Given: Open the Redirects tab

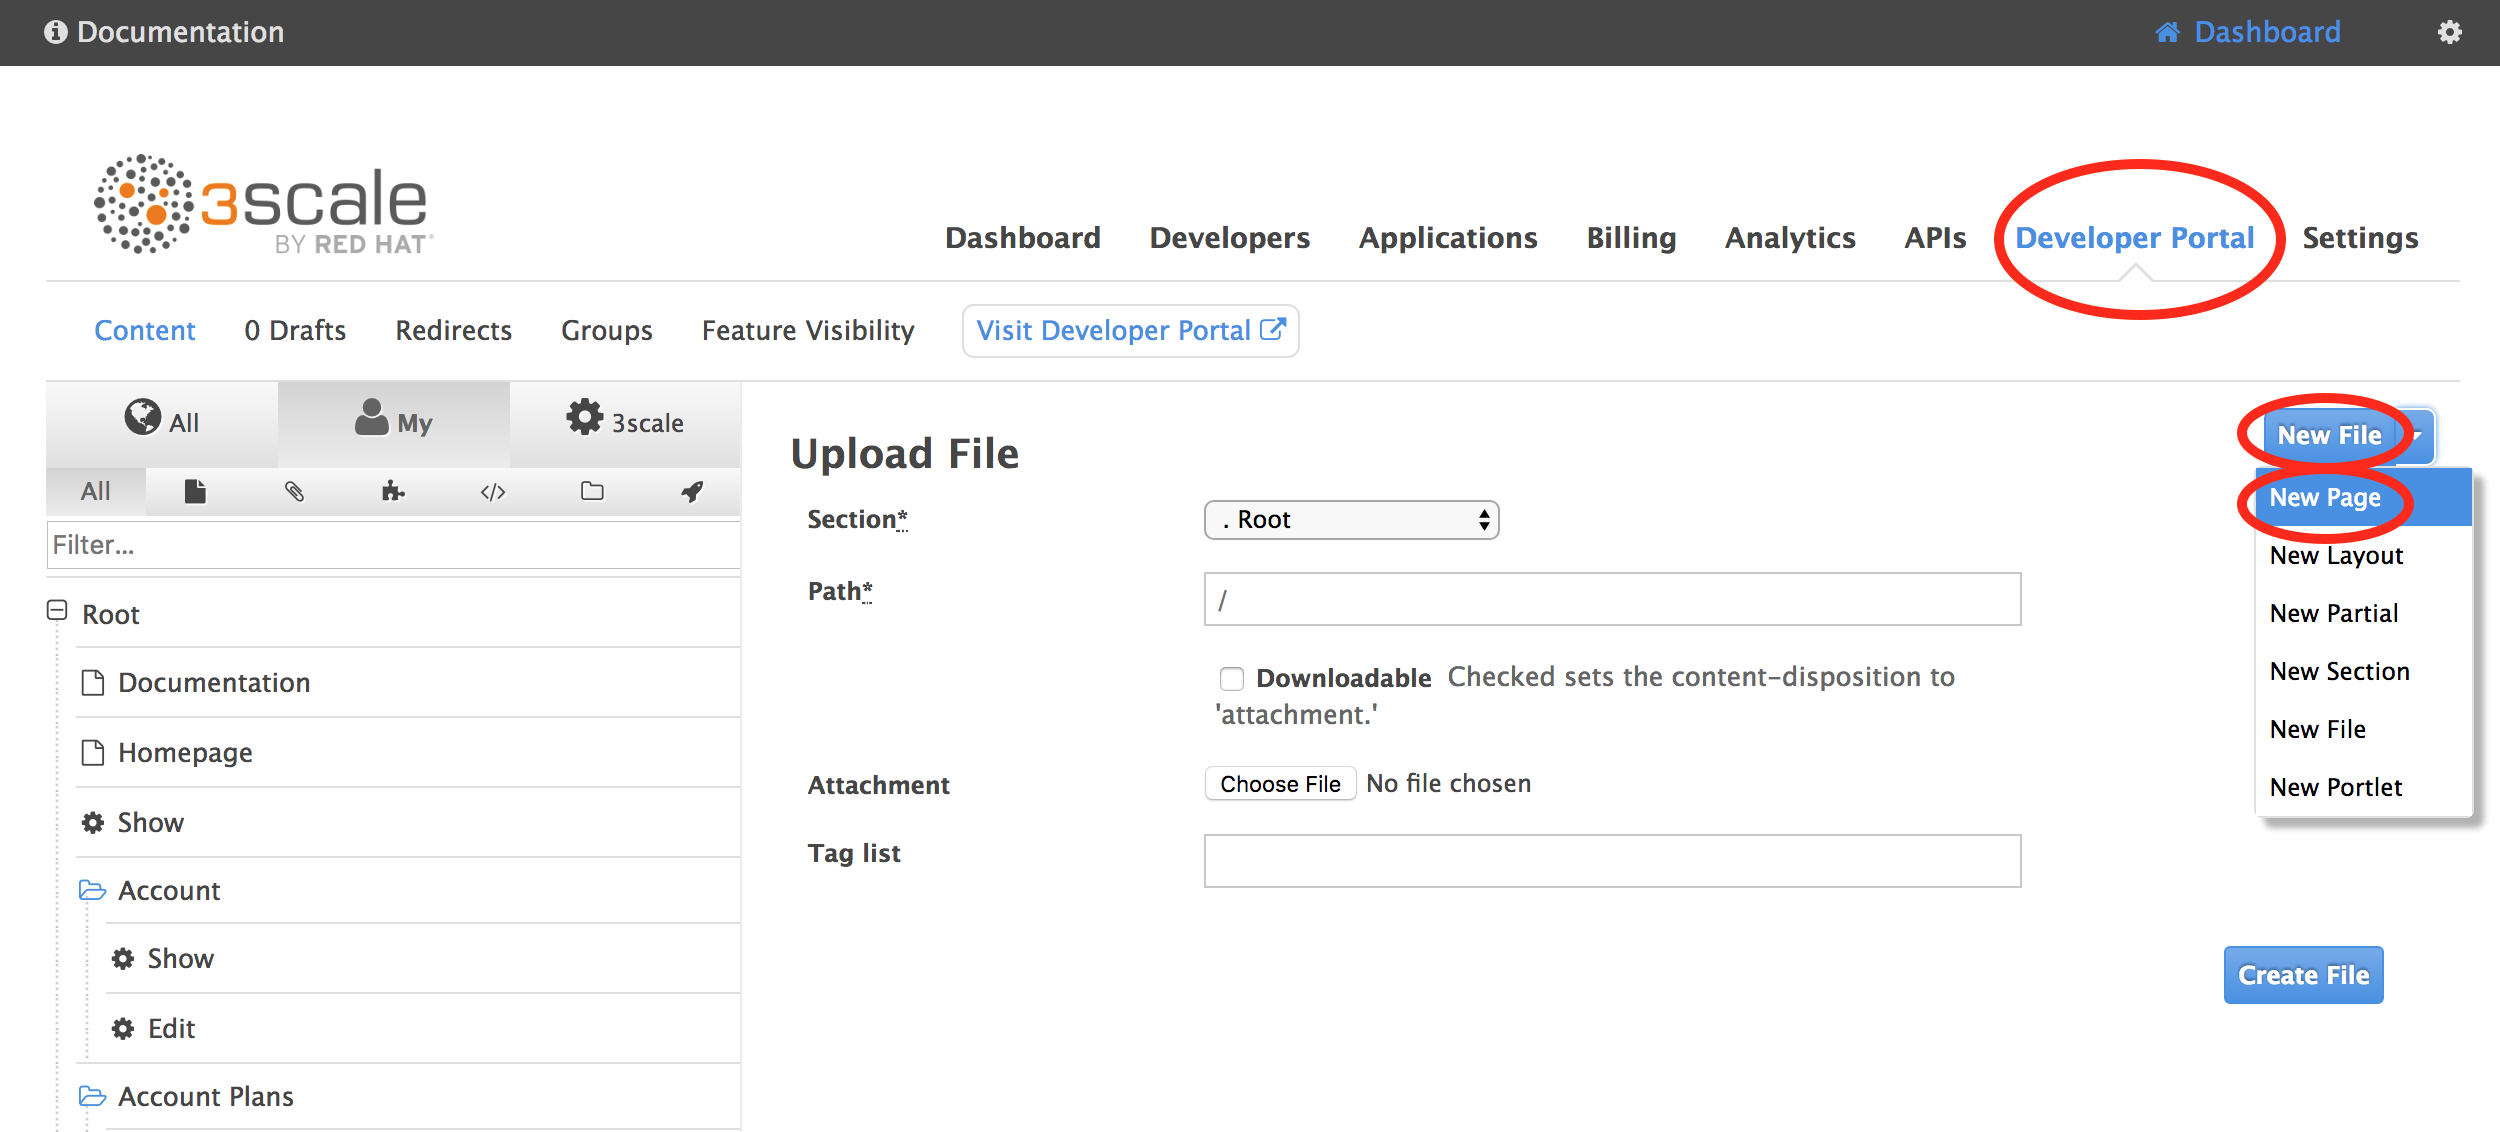Looking at the screenshot, I should coord(453,331).
